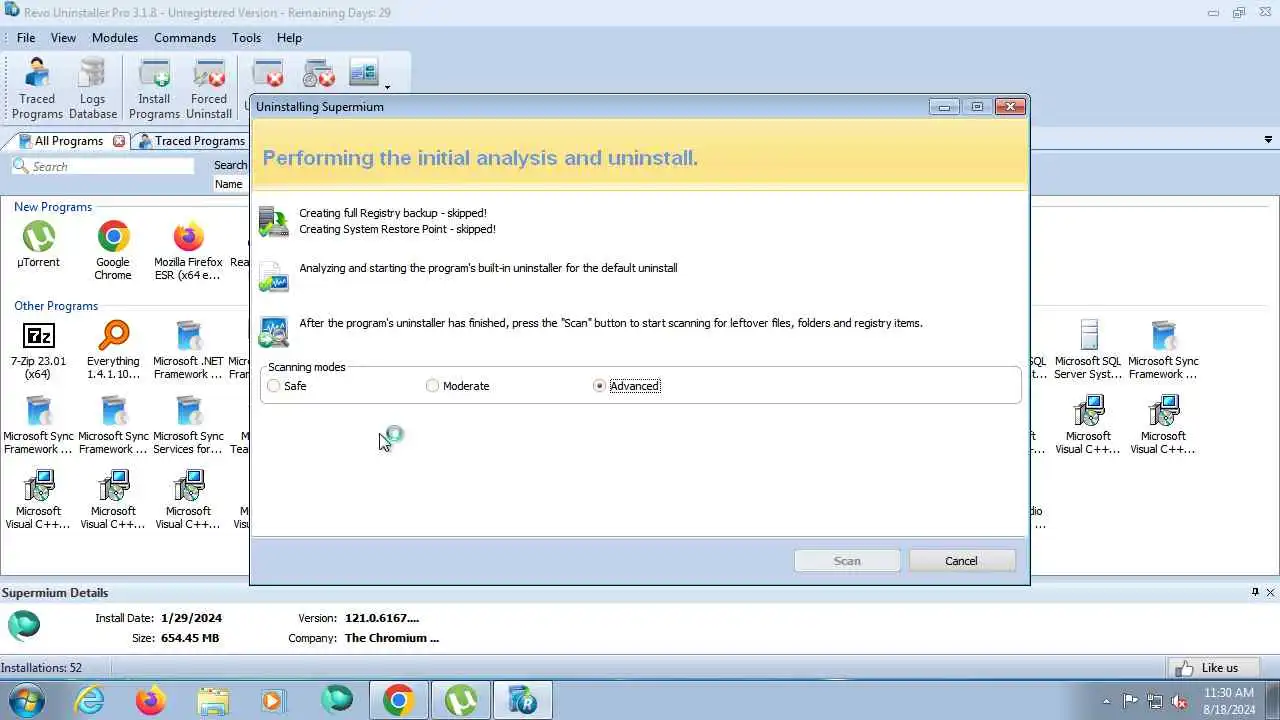Click the Installations: 52 status text
1280x720 pixels.
pos(42,668)
